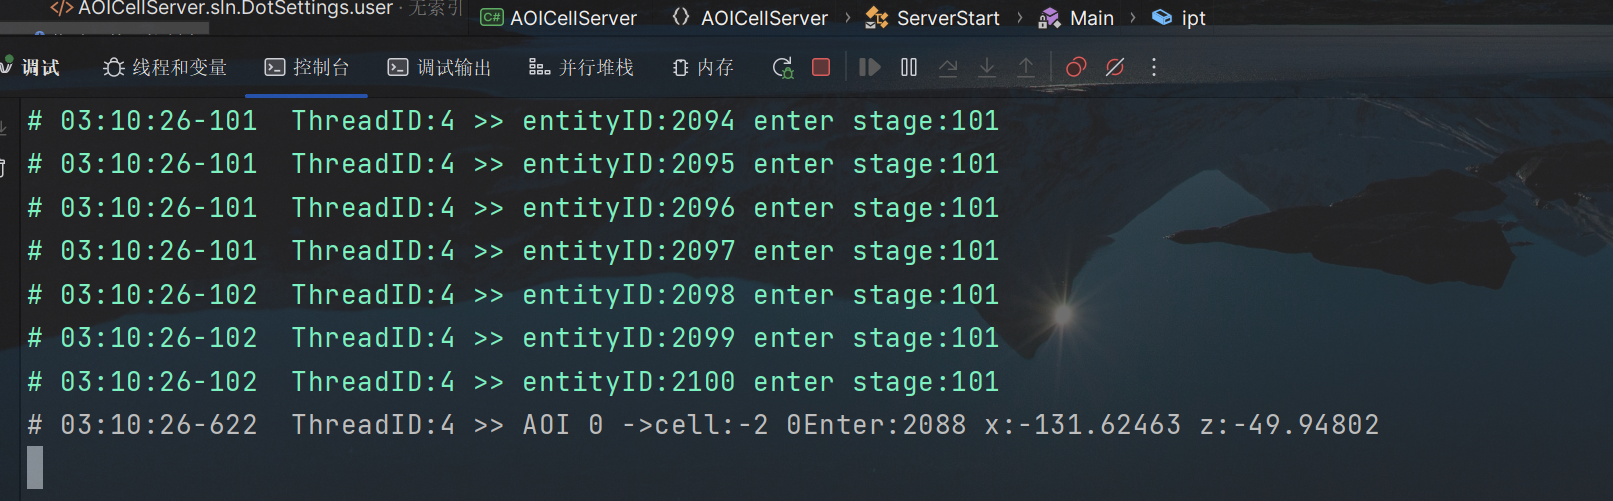The width and height of the screenshot is (1613, 501).
Task: Click the console input cursor line
Action: coord(35,467)
